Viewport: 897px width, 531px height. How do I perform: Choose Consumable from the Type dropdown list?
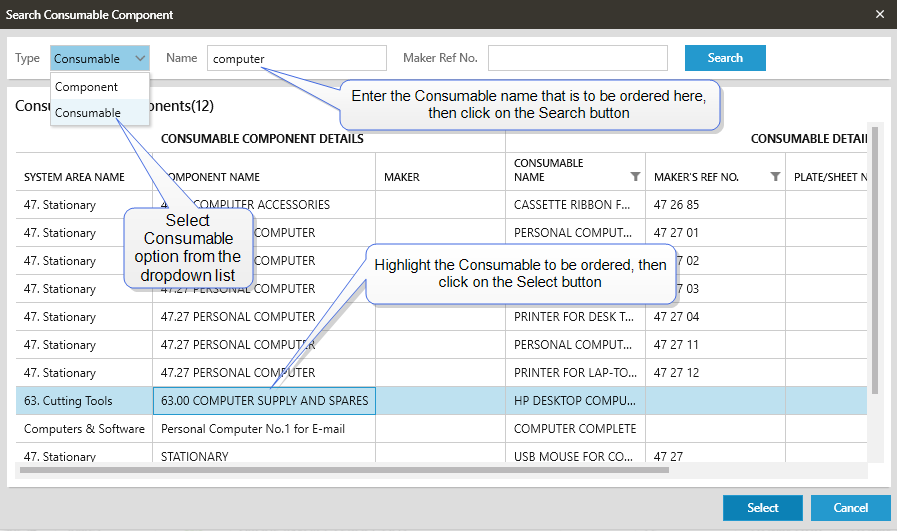pos(100,112)
